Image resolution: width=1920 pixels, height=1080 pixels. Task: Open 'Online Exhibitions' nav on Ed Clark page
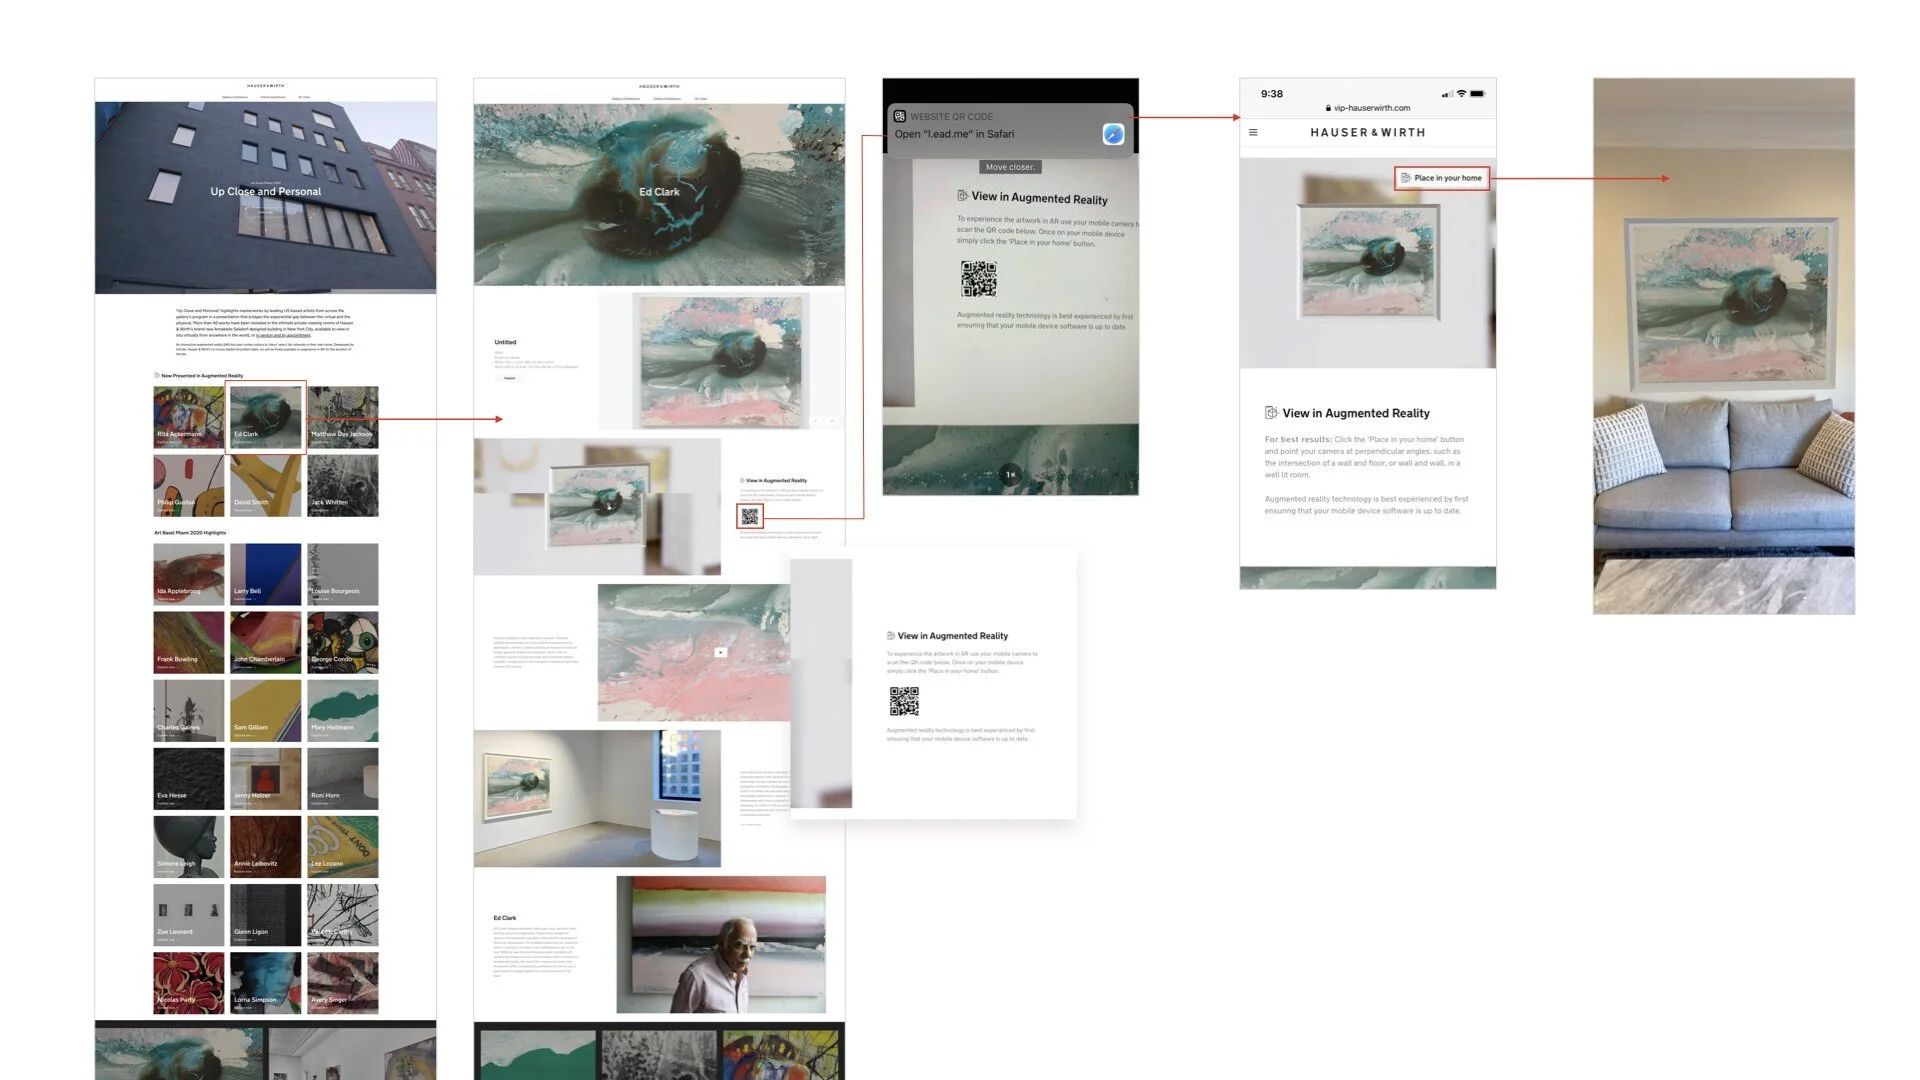(667, 99)
